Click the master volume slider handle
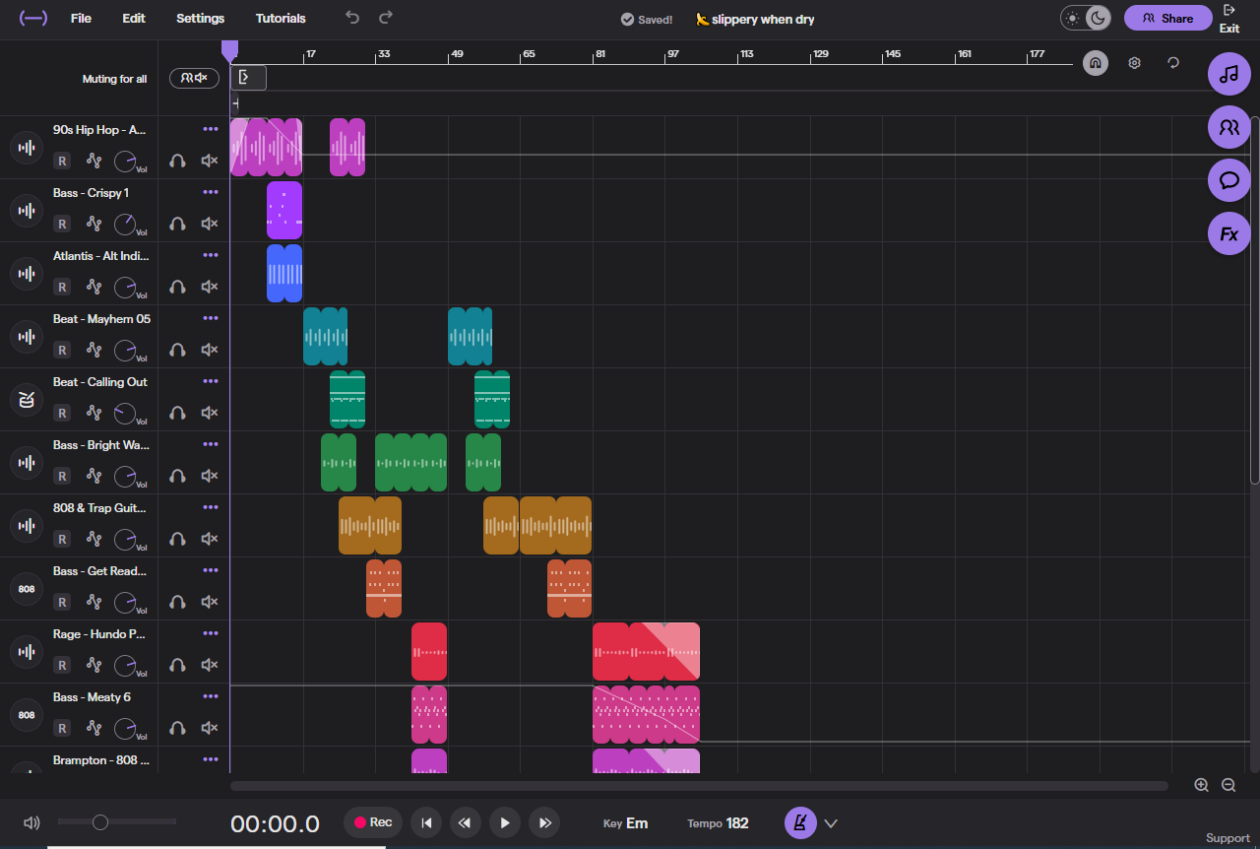 point(100,822)
